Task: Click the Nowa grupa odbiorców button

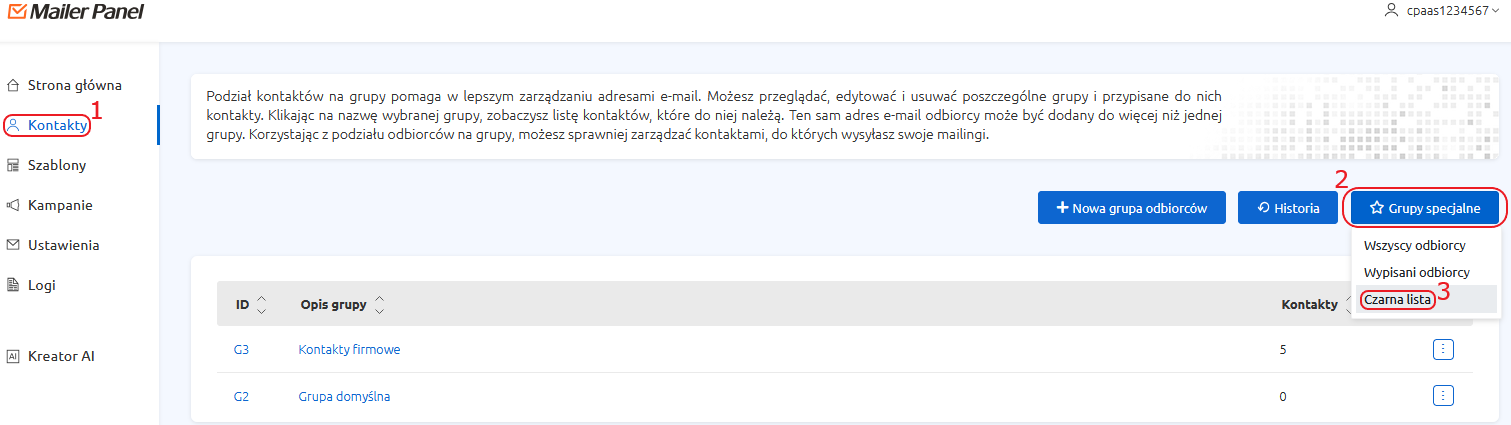Action: [x=1132, y=208]
